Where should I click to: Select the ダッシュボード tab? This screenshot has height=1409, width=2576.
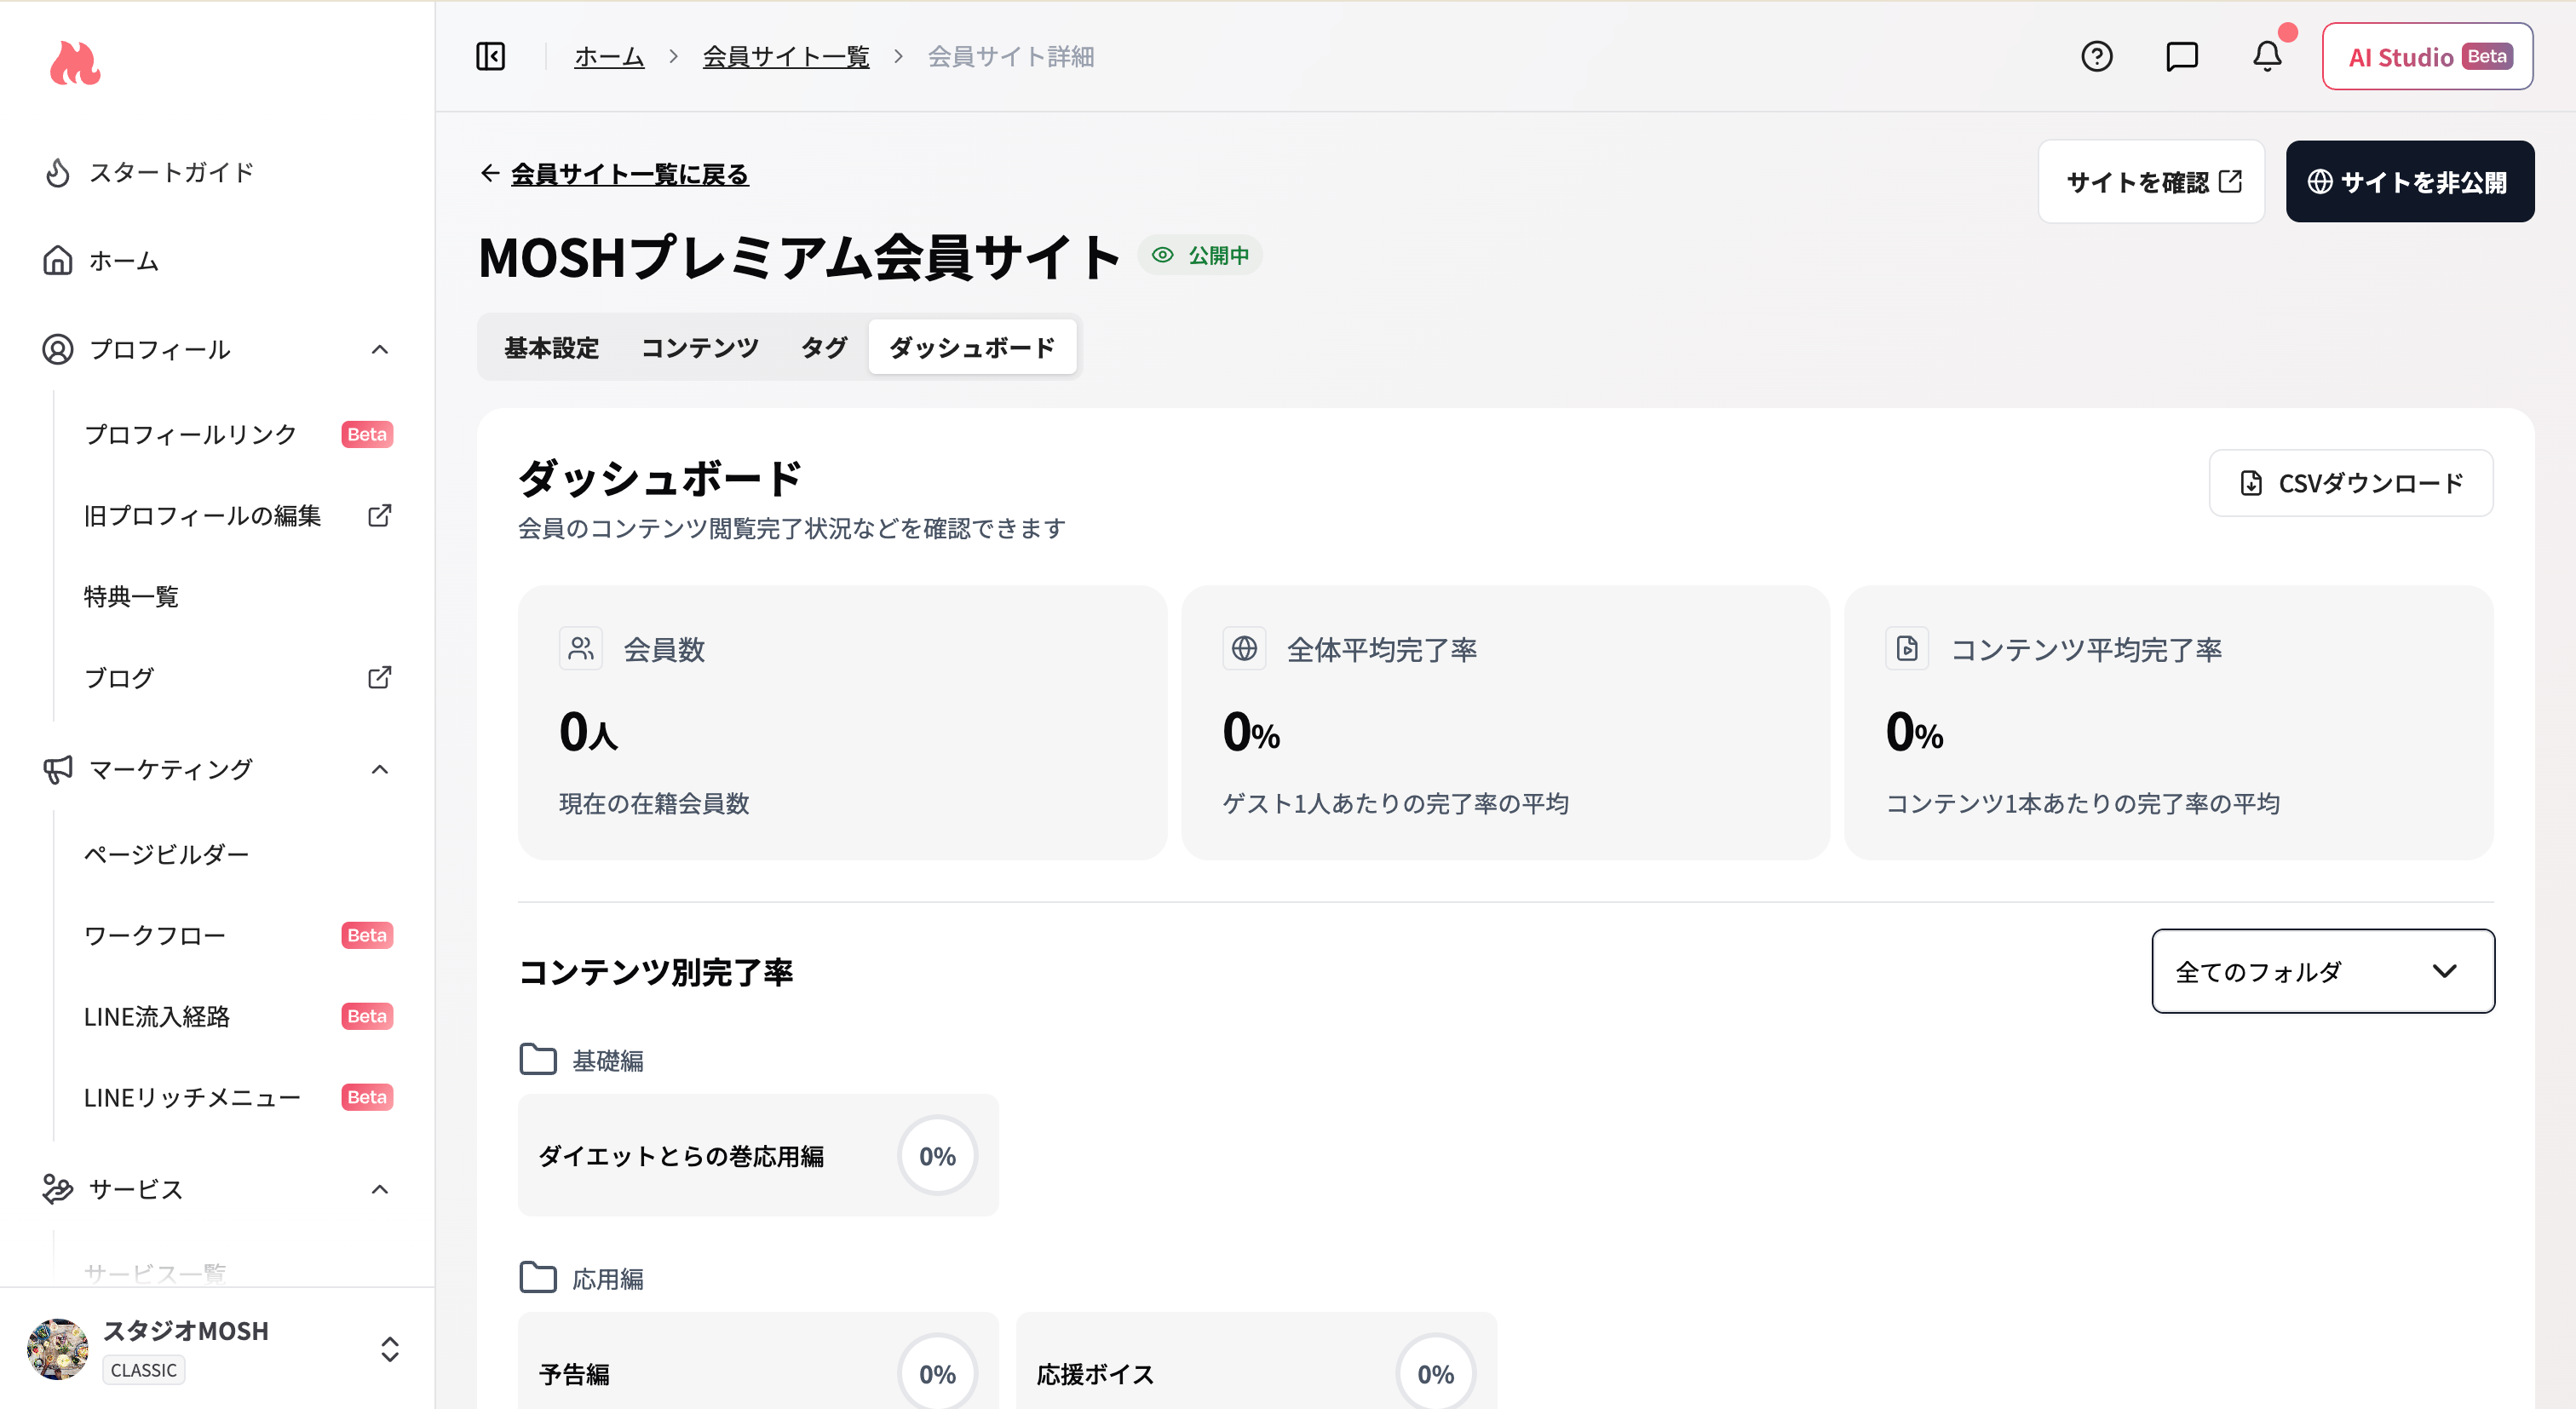coord(972,347)
